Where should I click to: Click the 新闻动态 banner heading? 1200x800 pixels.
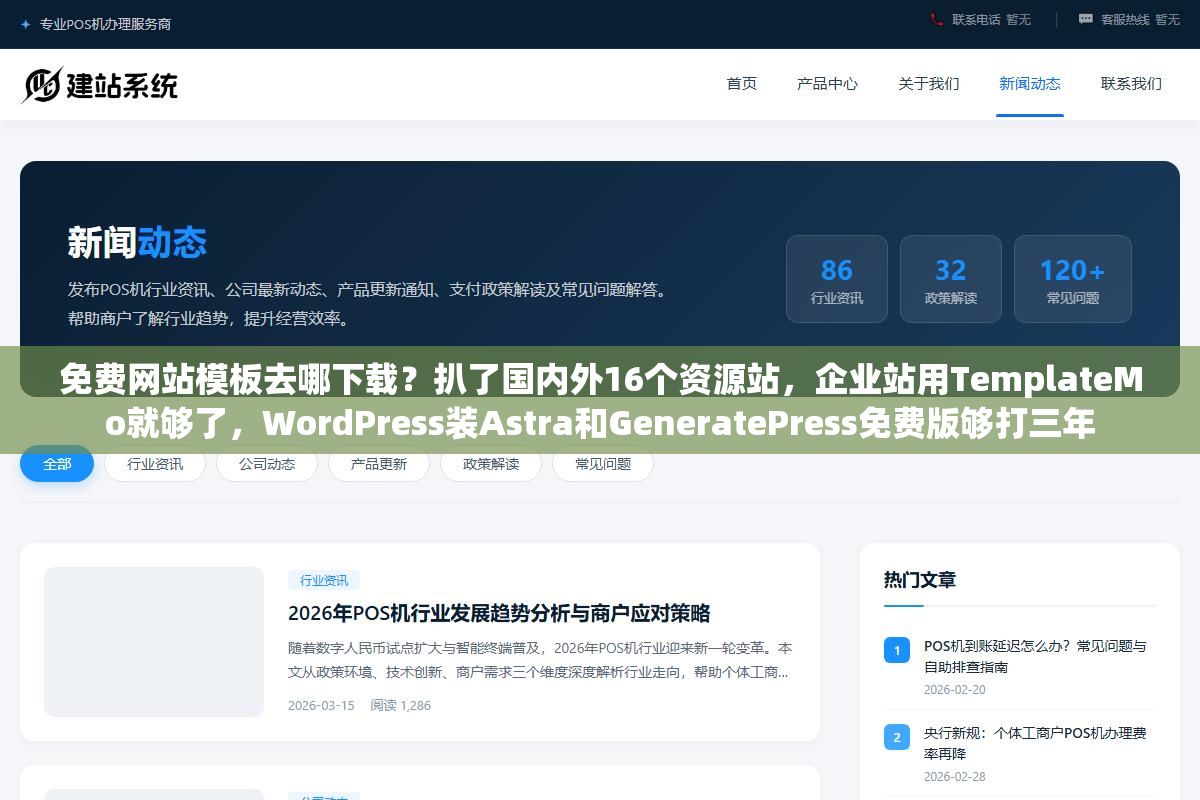click(137, 242)
